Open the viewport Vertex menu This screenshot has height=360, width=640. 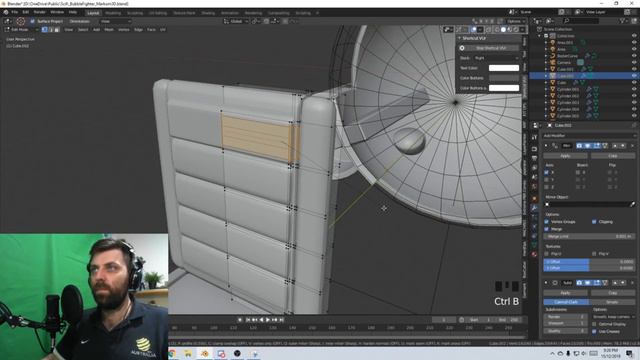pyautogui.click(x=124, y=30)
